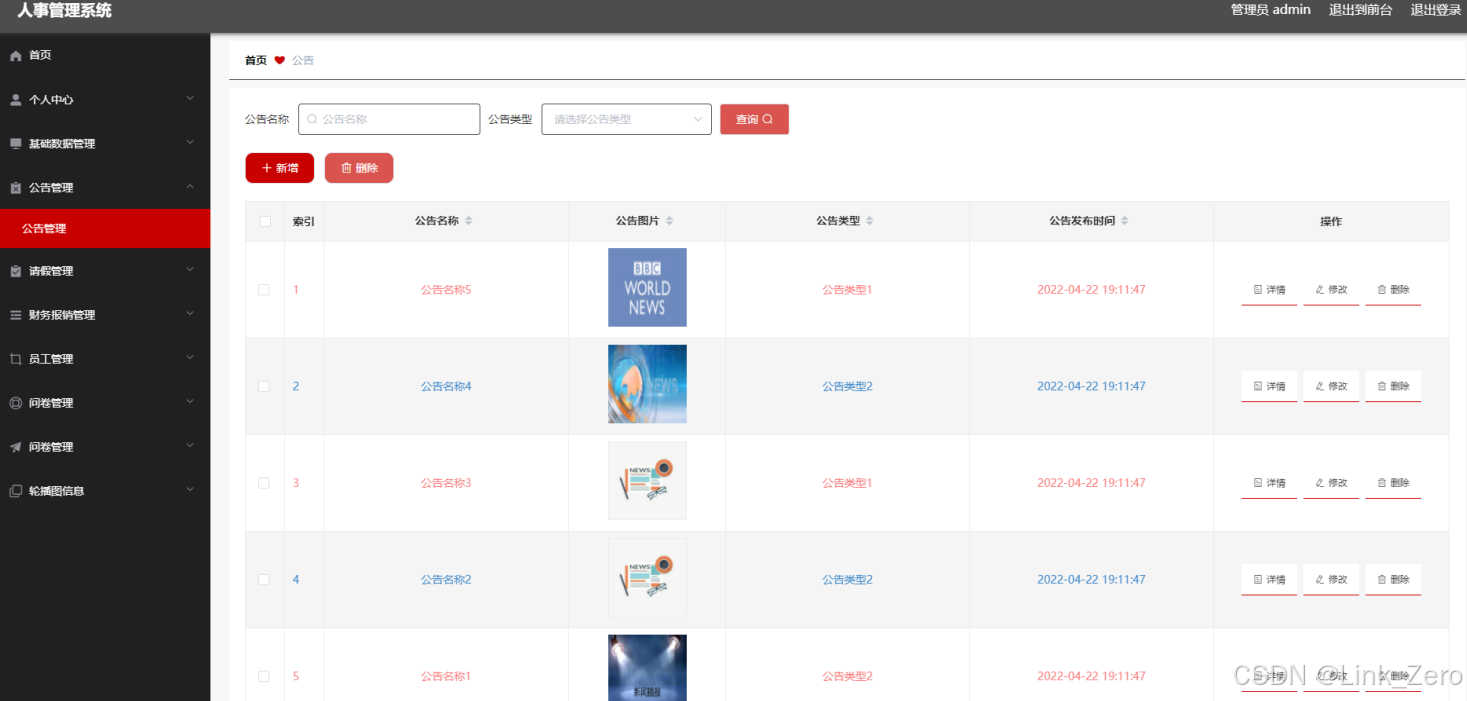The width and height of the screenshot is (1467, 701).
Task: Click the list icon next to 财务报销管理
Action: (x=15, y=315)
